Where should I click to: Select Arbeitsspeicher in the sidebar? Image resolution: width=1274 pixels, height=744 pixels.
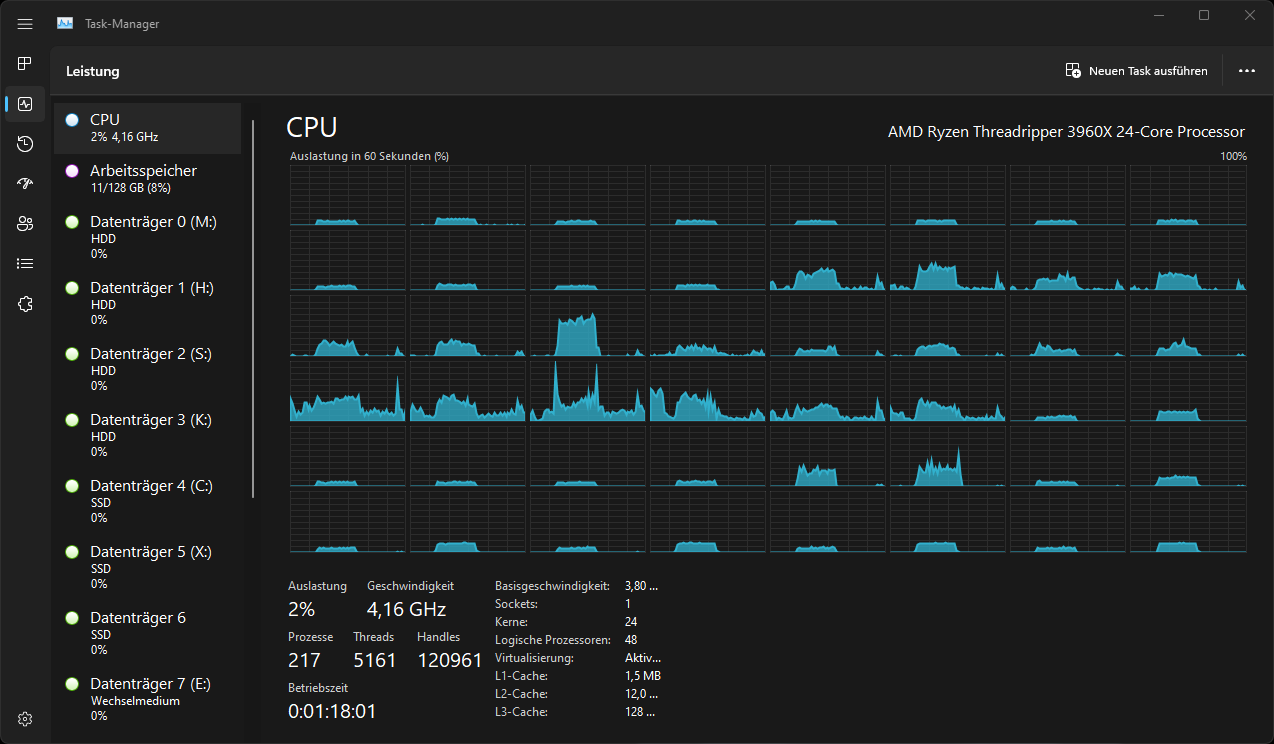click(x=147, y=178)
